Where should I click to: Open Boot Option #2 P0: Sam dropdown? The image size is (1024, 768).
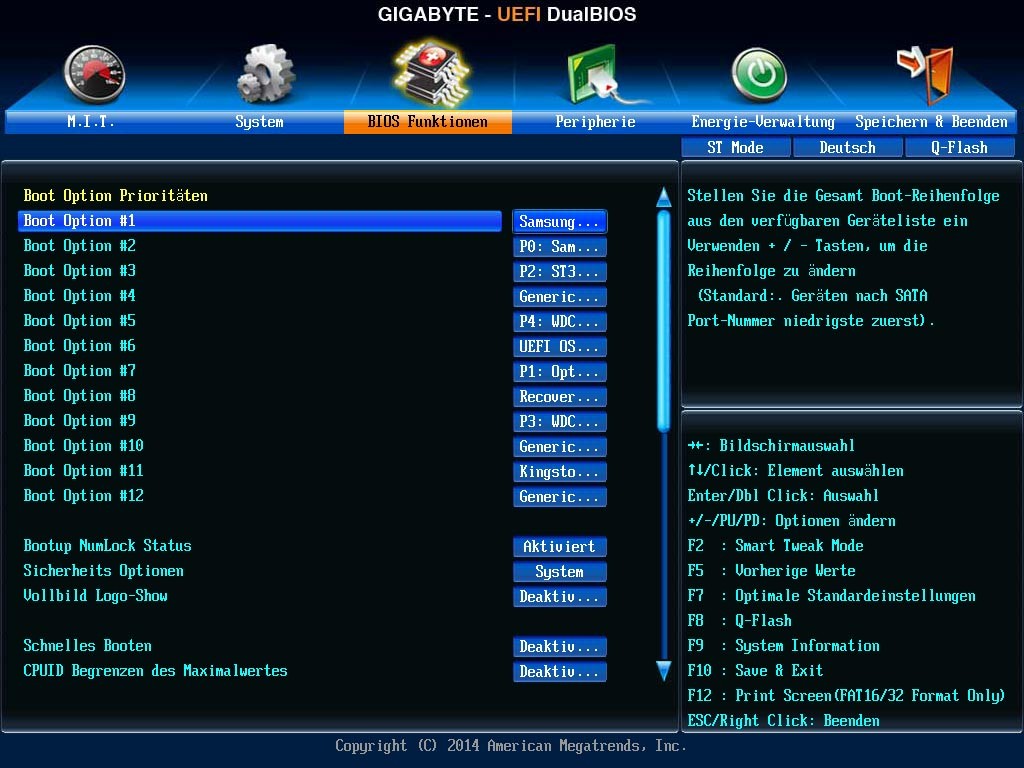(560, 247)
